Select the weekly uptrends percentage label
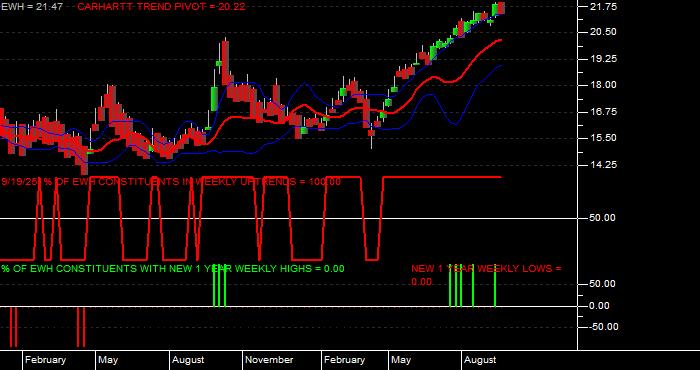This screenshot has width=700, height=370. click(171, 182)
